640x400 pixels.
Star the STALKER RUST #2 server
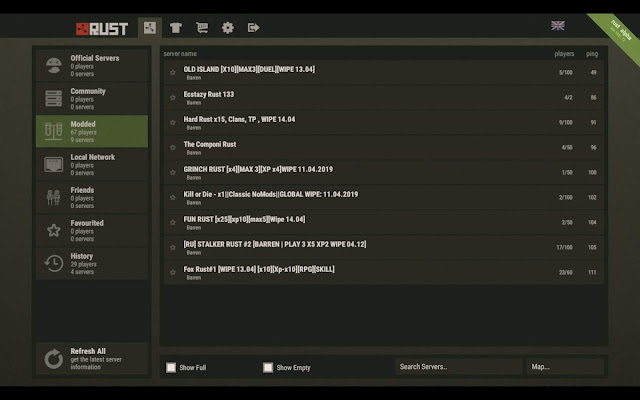coord(173,247)
